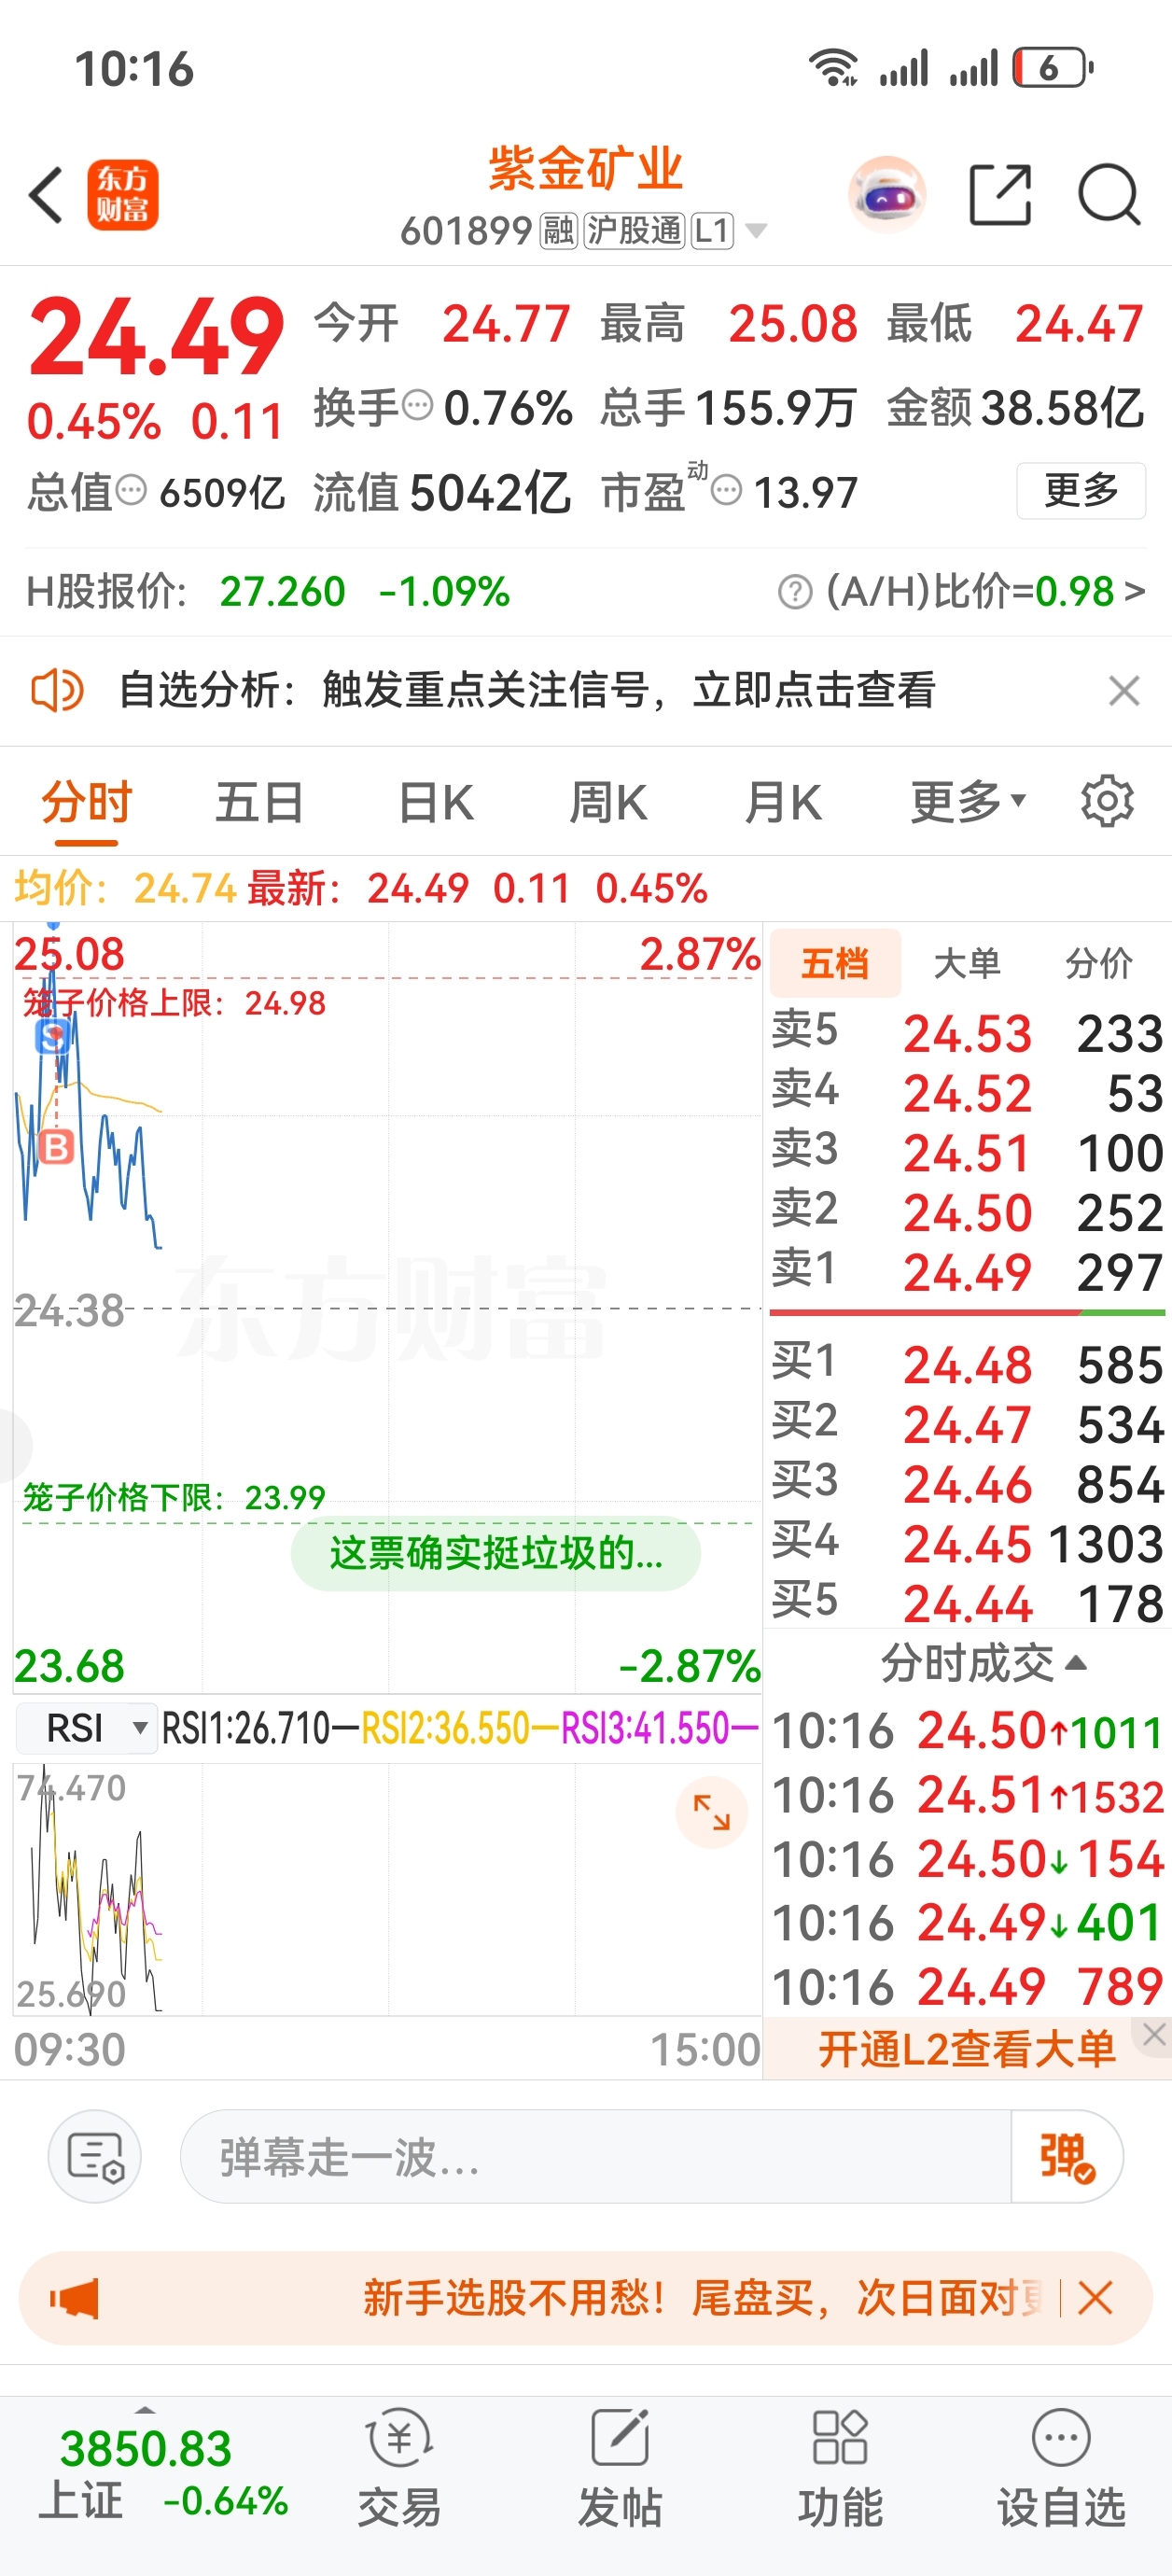Switch to the 日K tab

tap(436, 803)
